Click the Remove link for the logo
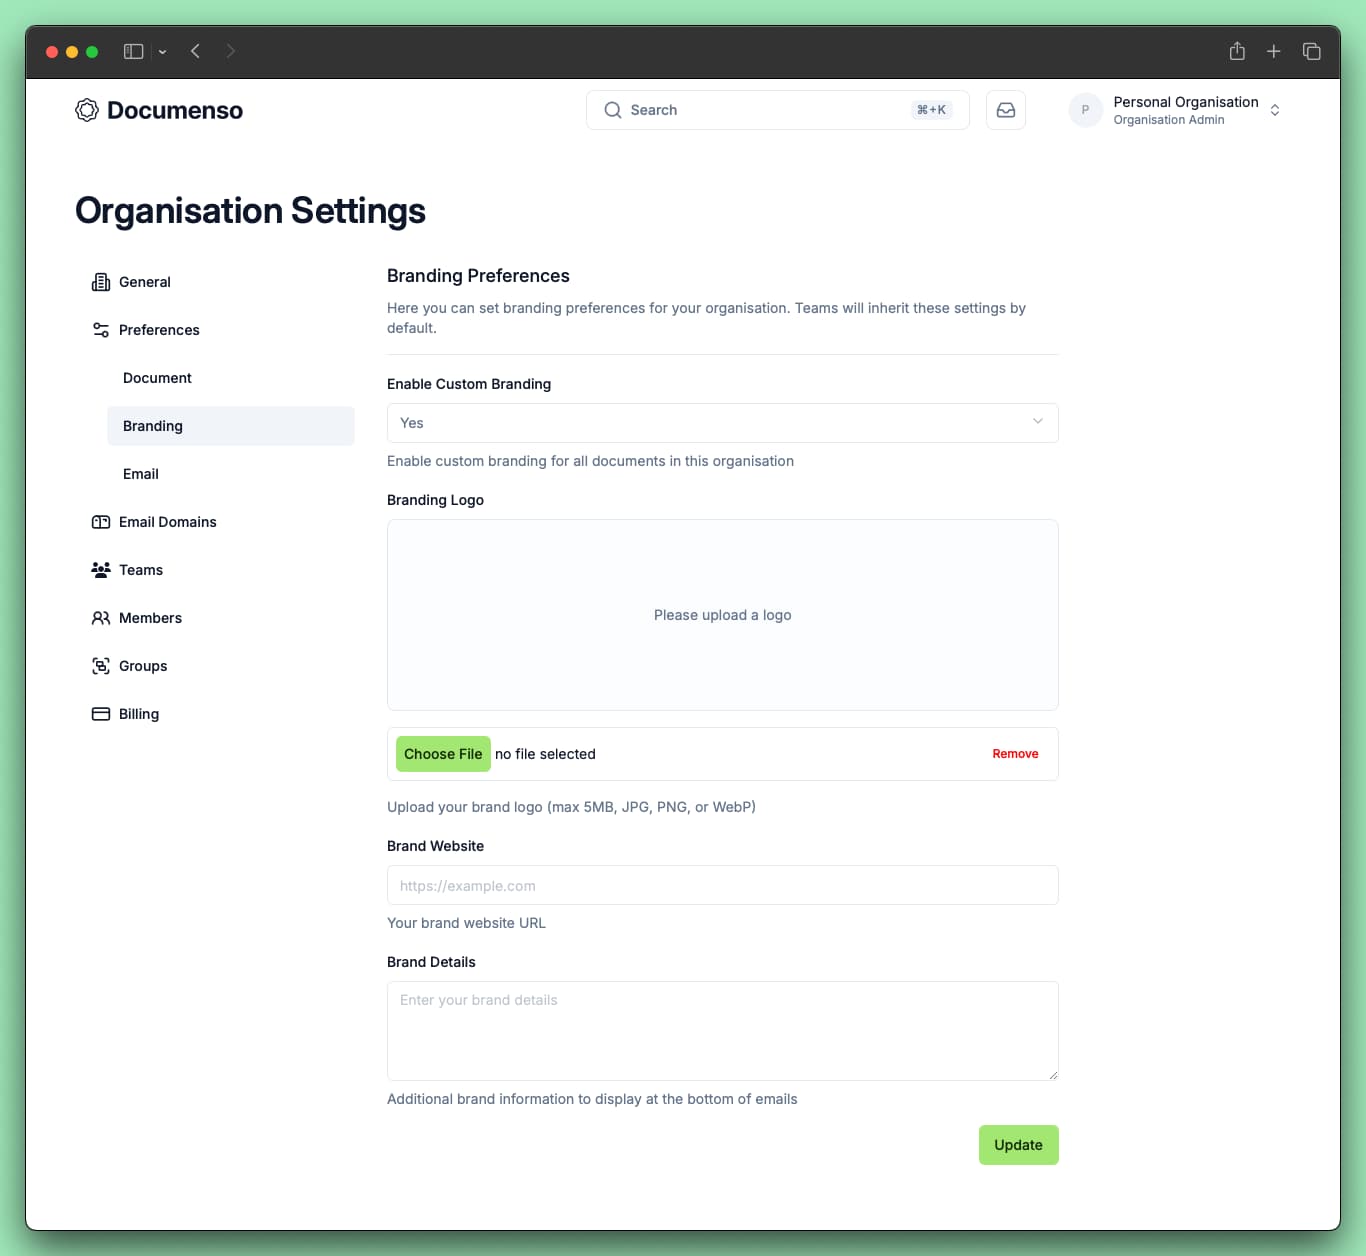 coord(1015,753)
